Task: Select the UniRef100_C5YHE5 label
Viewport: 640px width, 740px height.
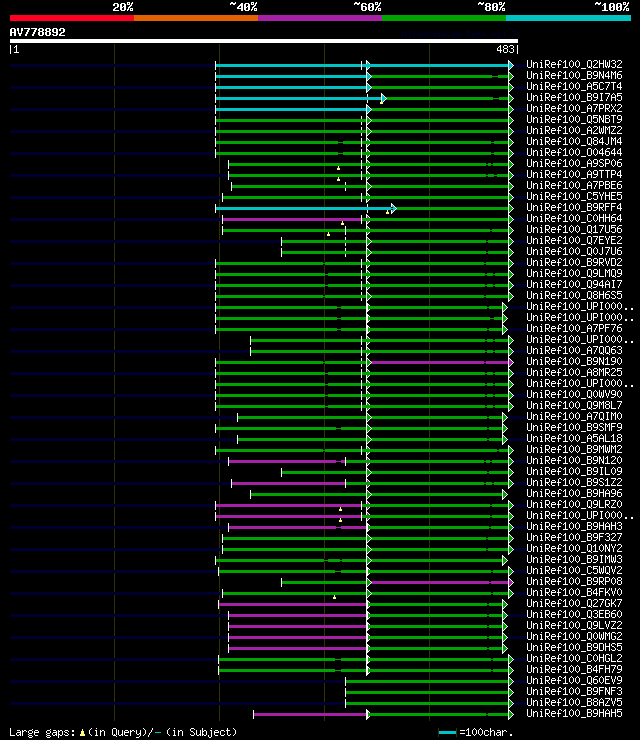Action: point(574,196)
